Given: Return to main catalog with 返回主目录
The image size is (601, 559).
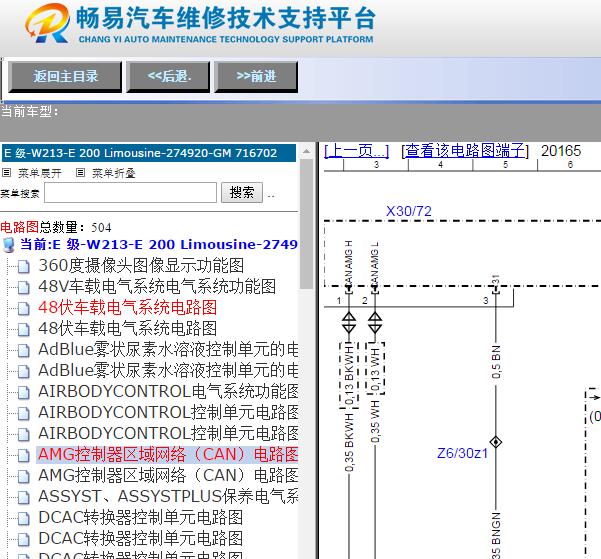Looking at the screenshot, I should [65, 77].
